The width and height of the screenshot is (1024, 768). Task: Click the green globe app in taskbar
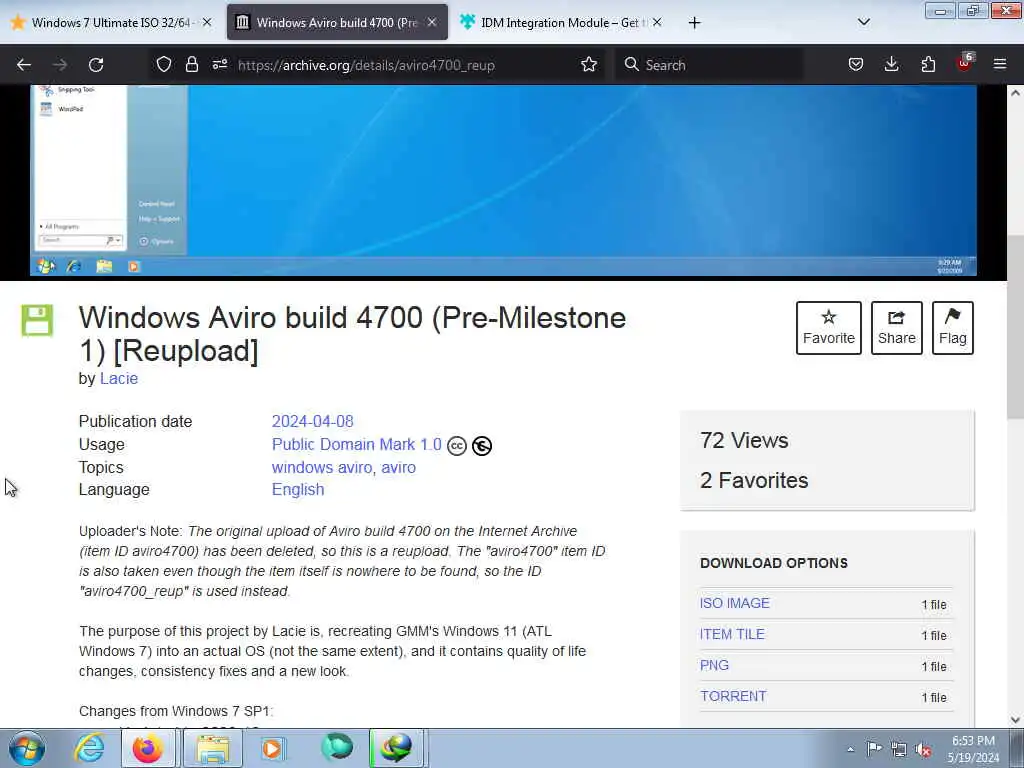coord(337,748)
